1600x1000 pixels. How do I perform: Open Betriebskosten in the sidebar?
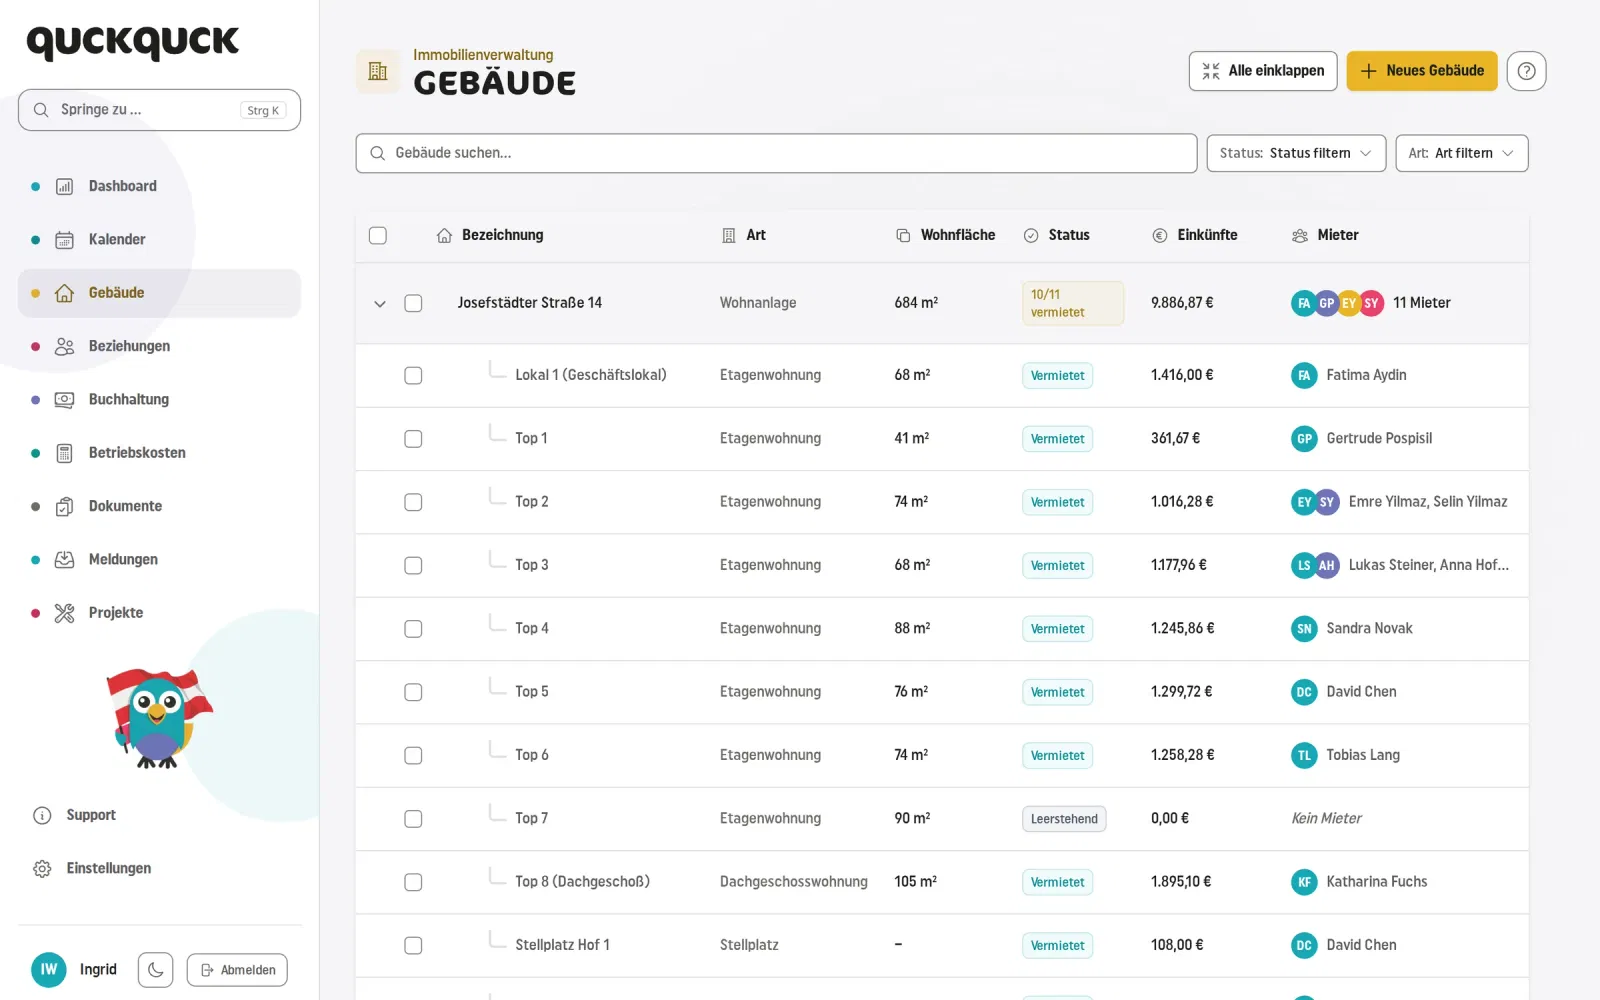point(159,453)
